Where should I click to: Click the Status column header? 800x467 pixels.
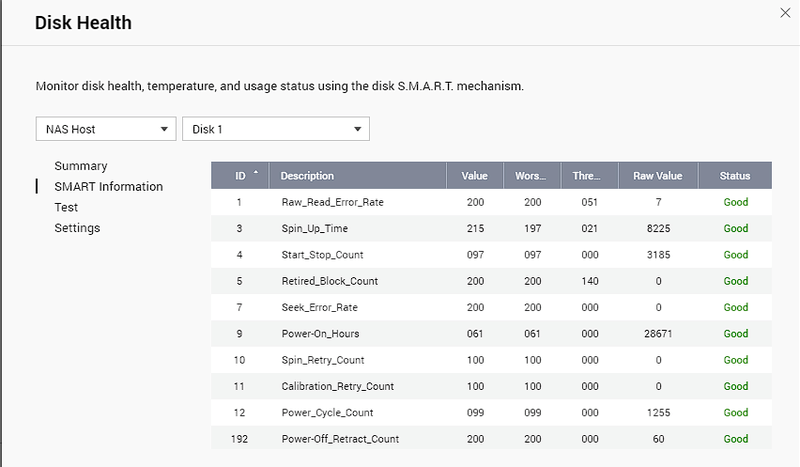click(x=735, y=176)
